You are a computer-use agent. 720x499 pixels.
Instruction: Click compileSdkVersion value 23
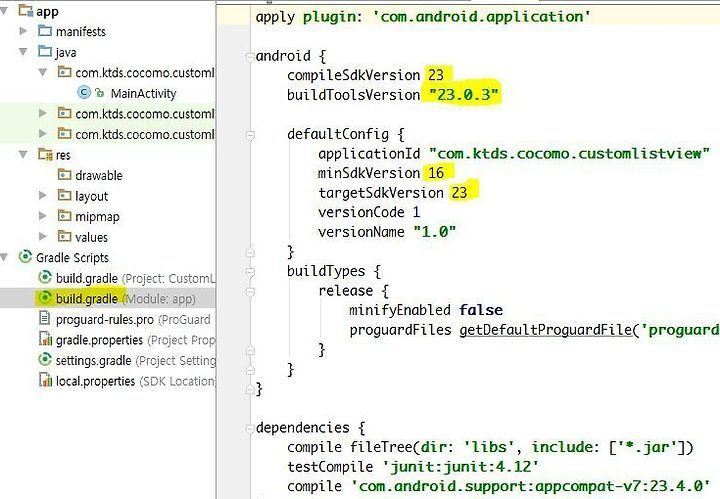436,75
